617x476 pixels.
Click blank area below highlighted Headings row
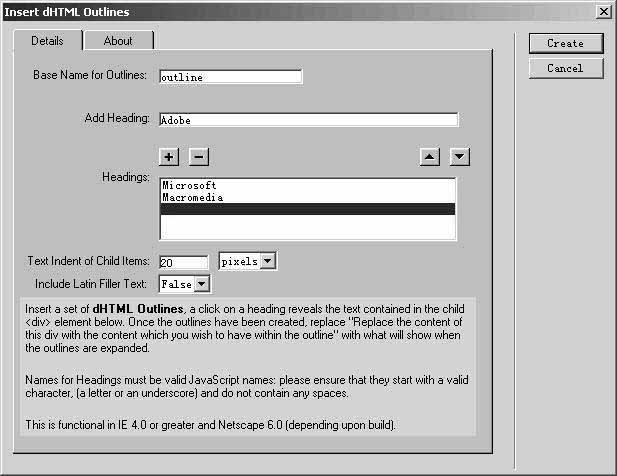pos(306,228)
